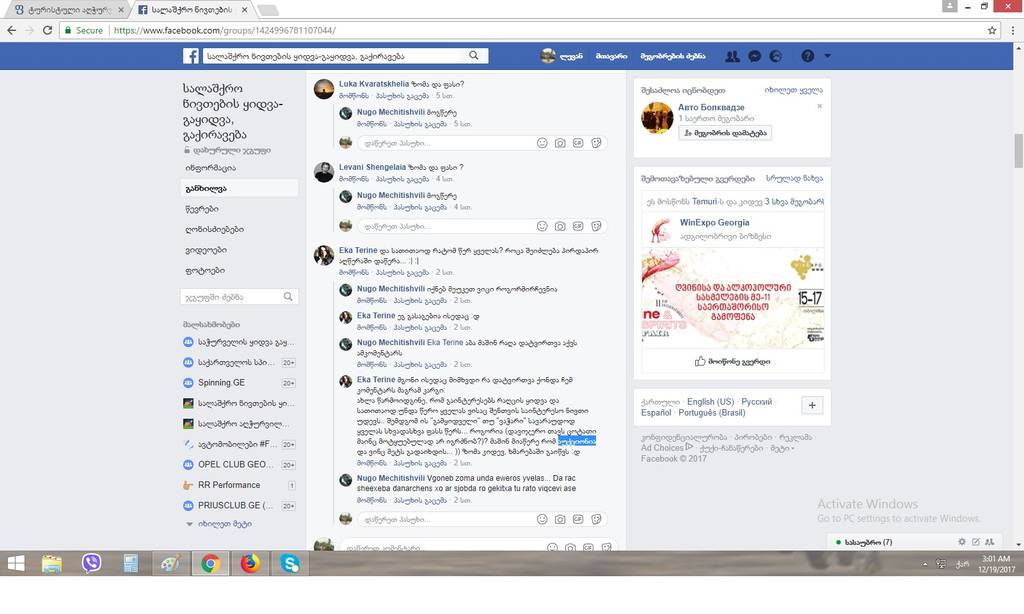
Task: Open Chrome menu three dots icon
Action: click(x=1013, y=30)
